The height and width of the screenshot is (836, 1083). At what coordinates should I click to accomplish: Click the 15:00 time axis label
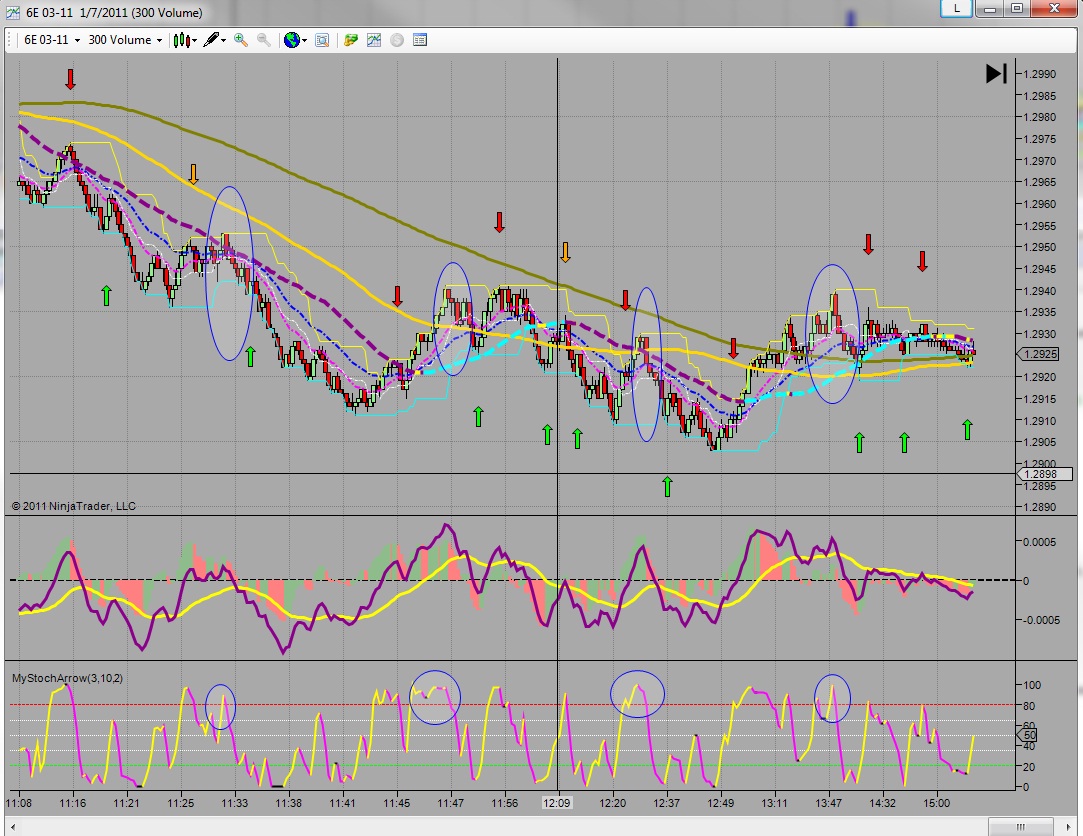[937, 803]
